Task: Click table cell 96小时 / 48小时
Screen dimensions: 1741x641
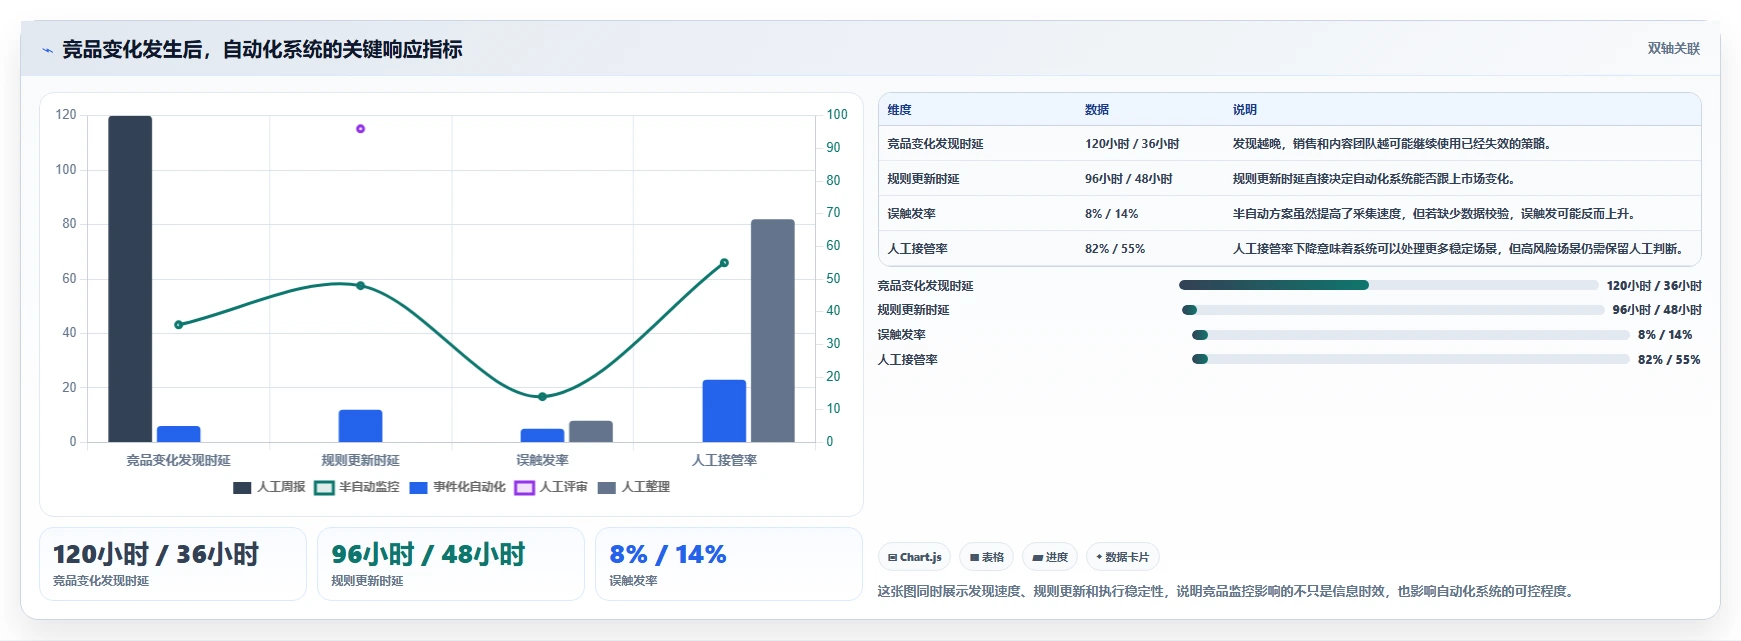Action: [x=1129, y=179]
